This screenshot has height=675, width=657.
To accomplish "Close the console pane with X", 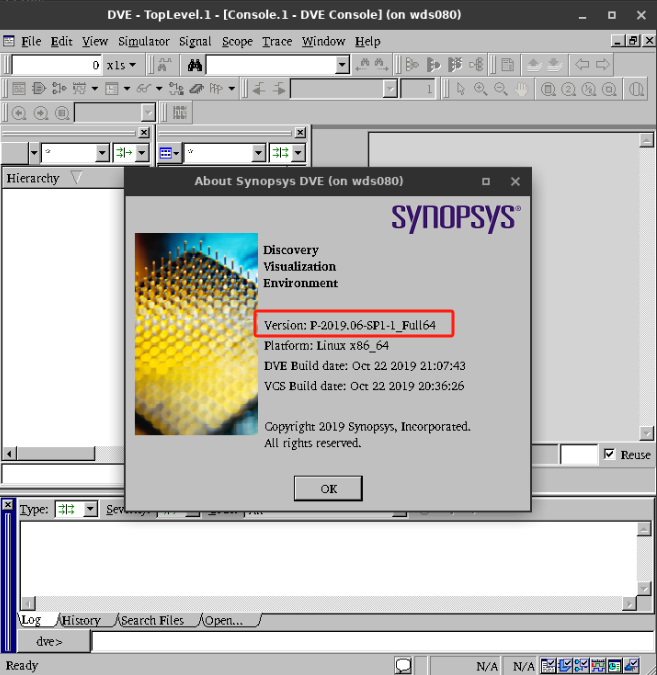I will coord(9,506).
